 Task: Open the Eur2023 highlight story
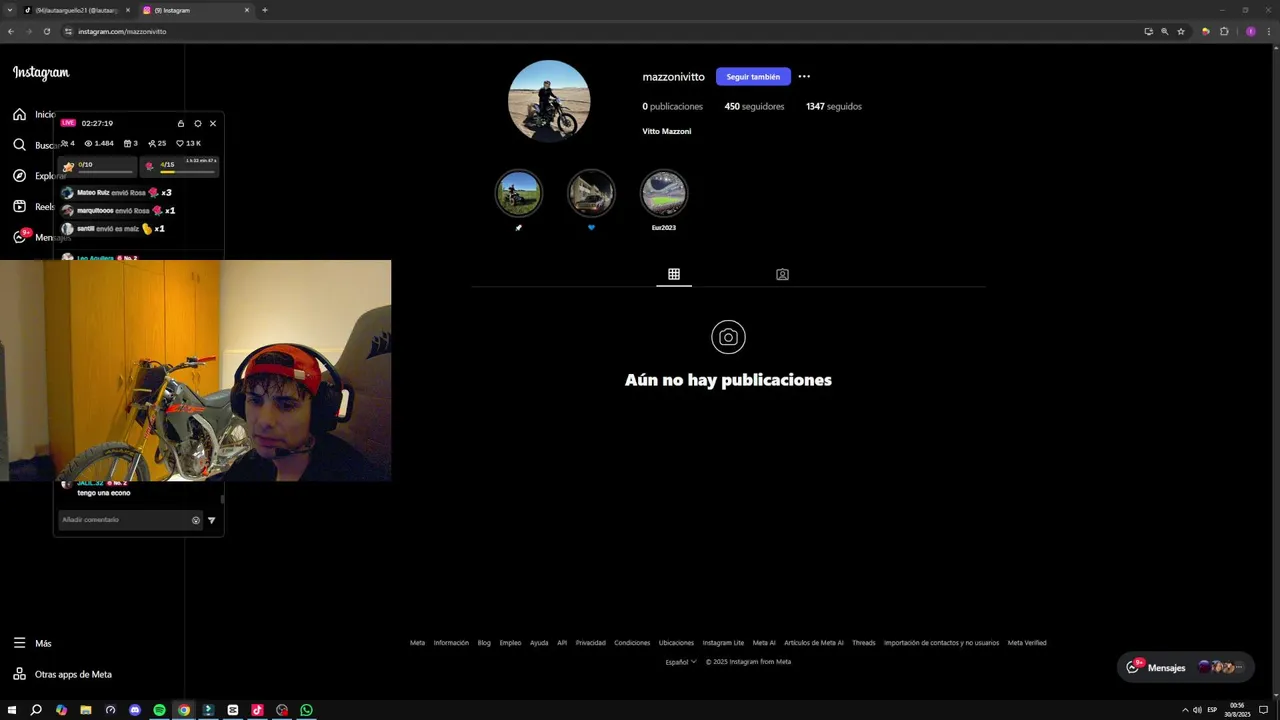(x=664, y=193)
